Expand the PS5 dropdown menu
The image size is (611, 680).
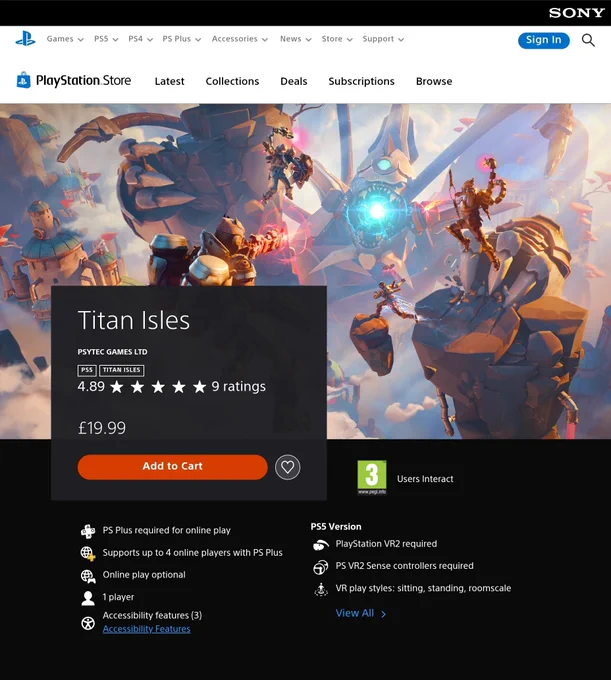[106, 39]
